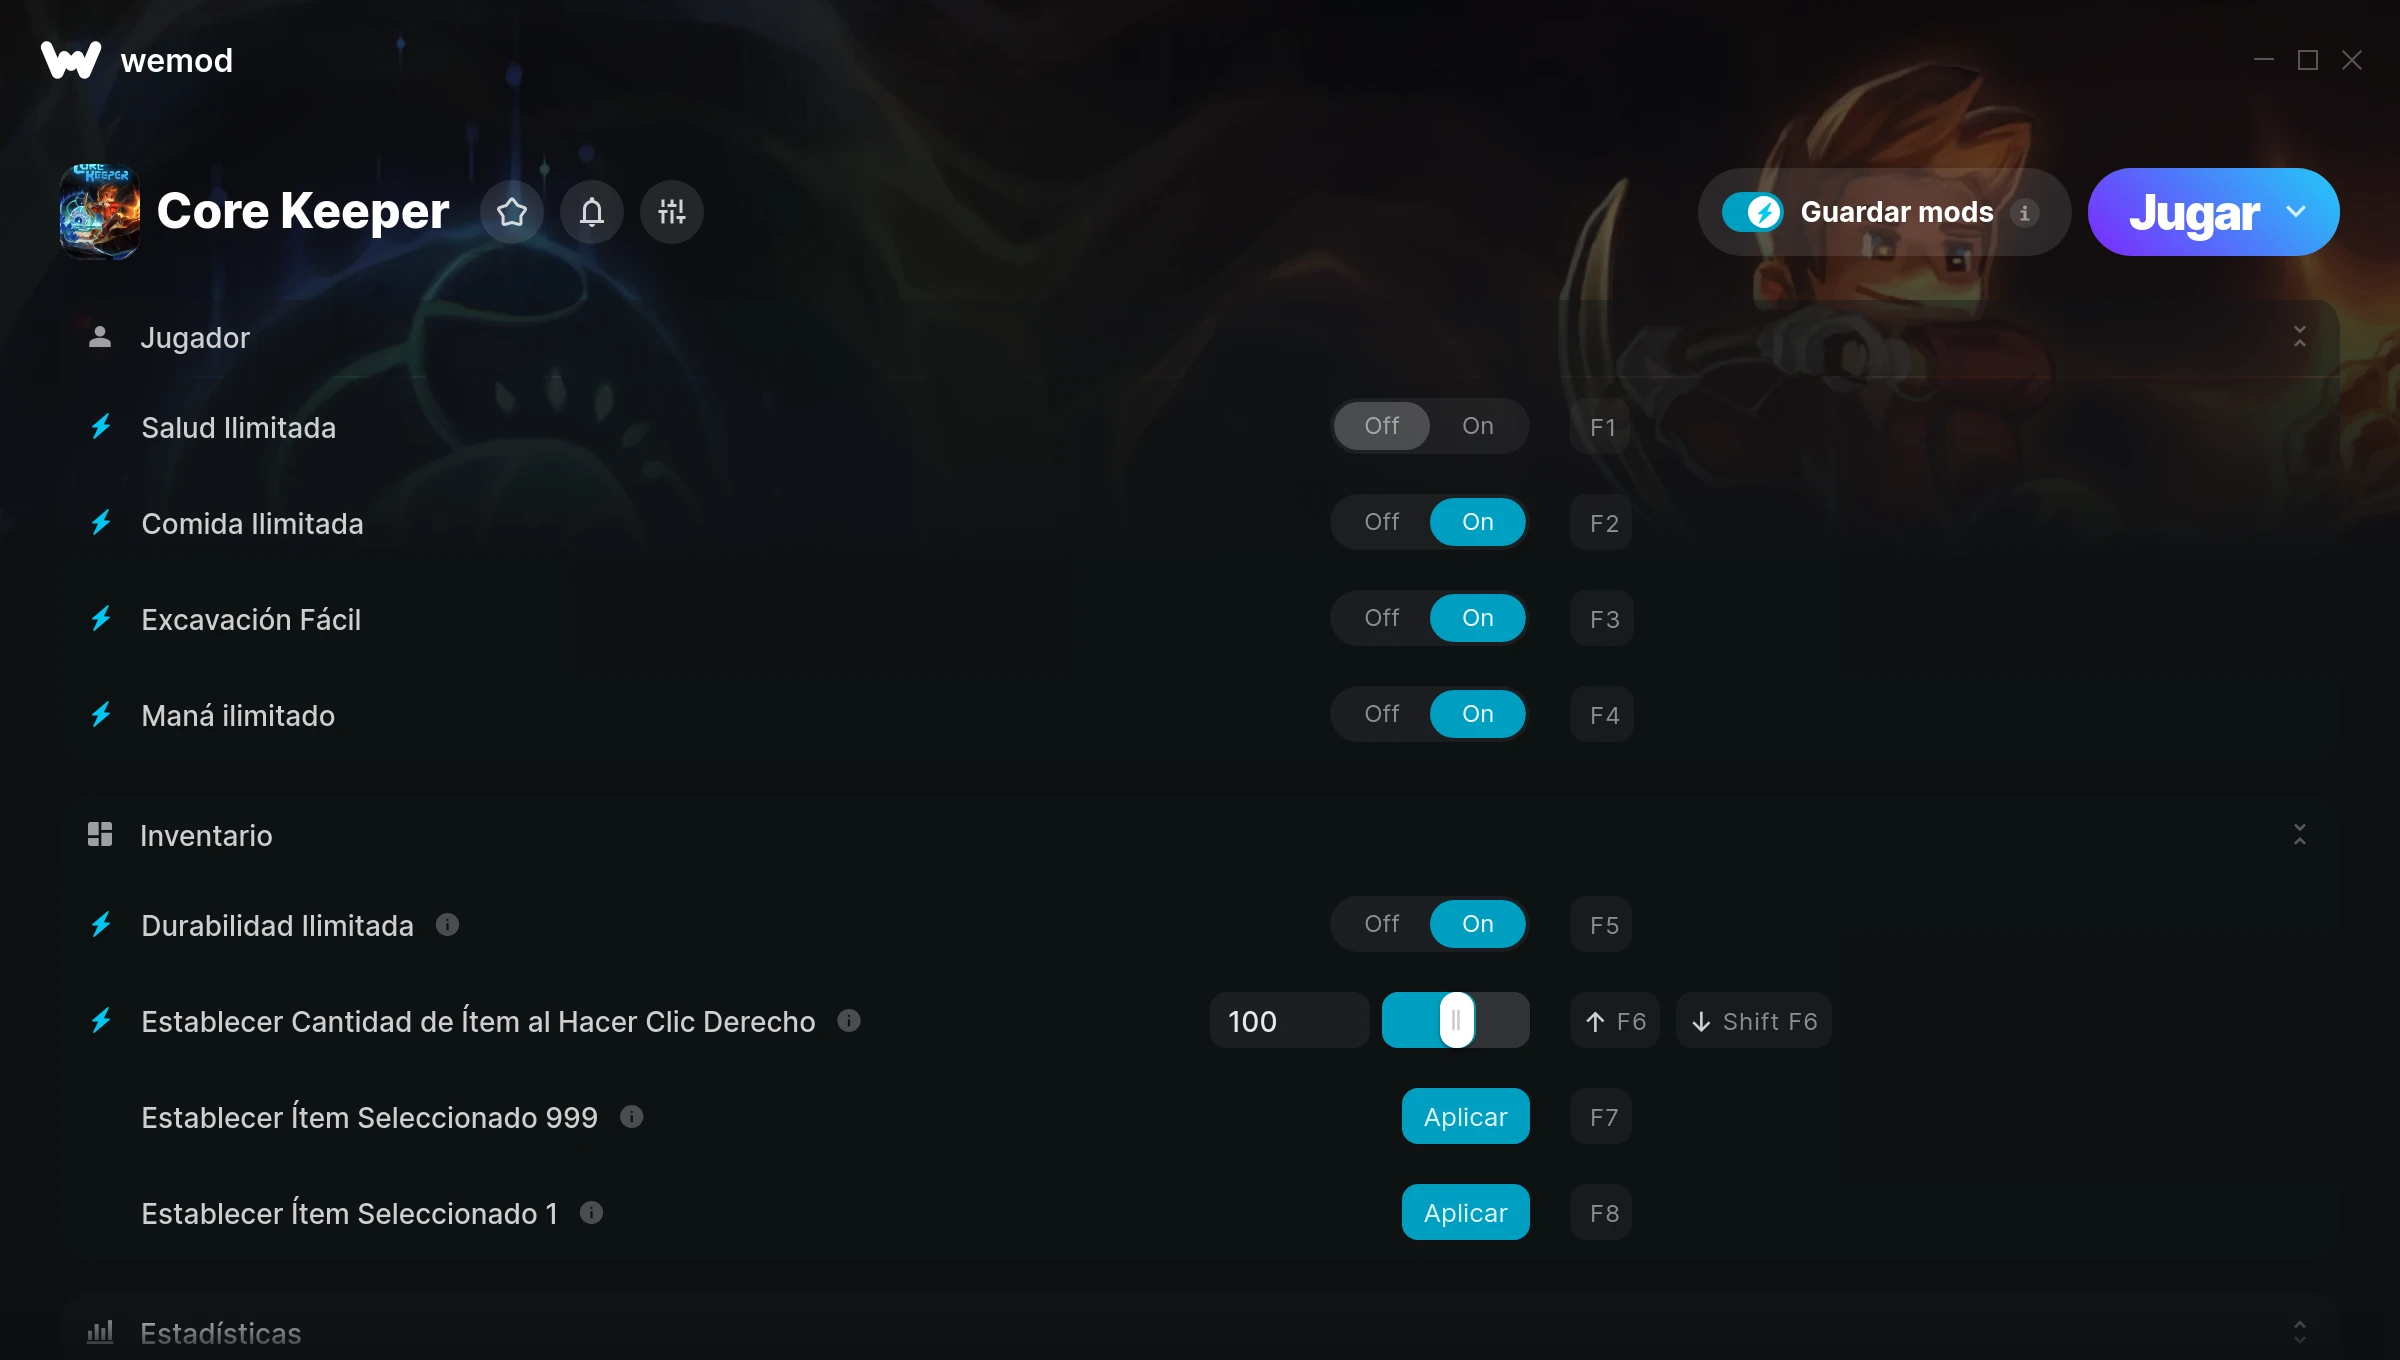
Task: Click the item quantity field showing 100
Action: [x=1290, y=1021]
